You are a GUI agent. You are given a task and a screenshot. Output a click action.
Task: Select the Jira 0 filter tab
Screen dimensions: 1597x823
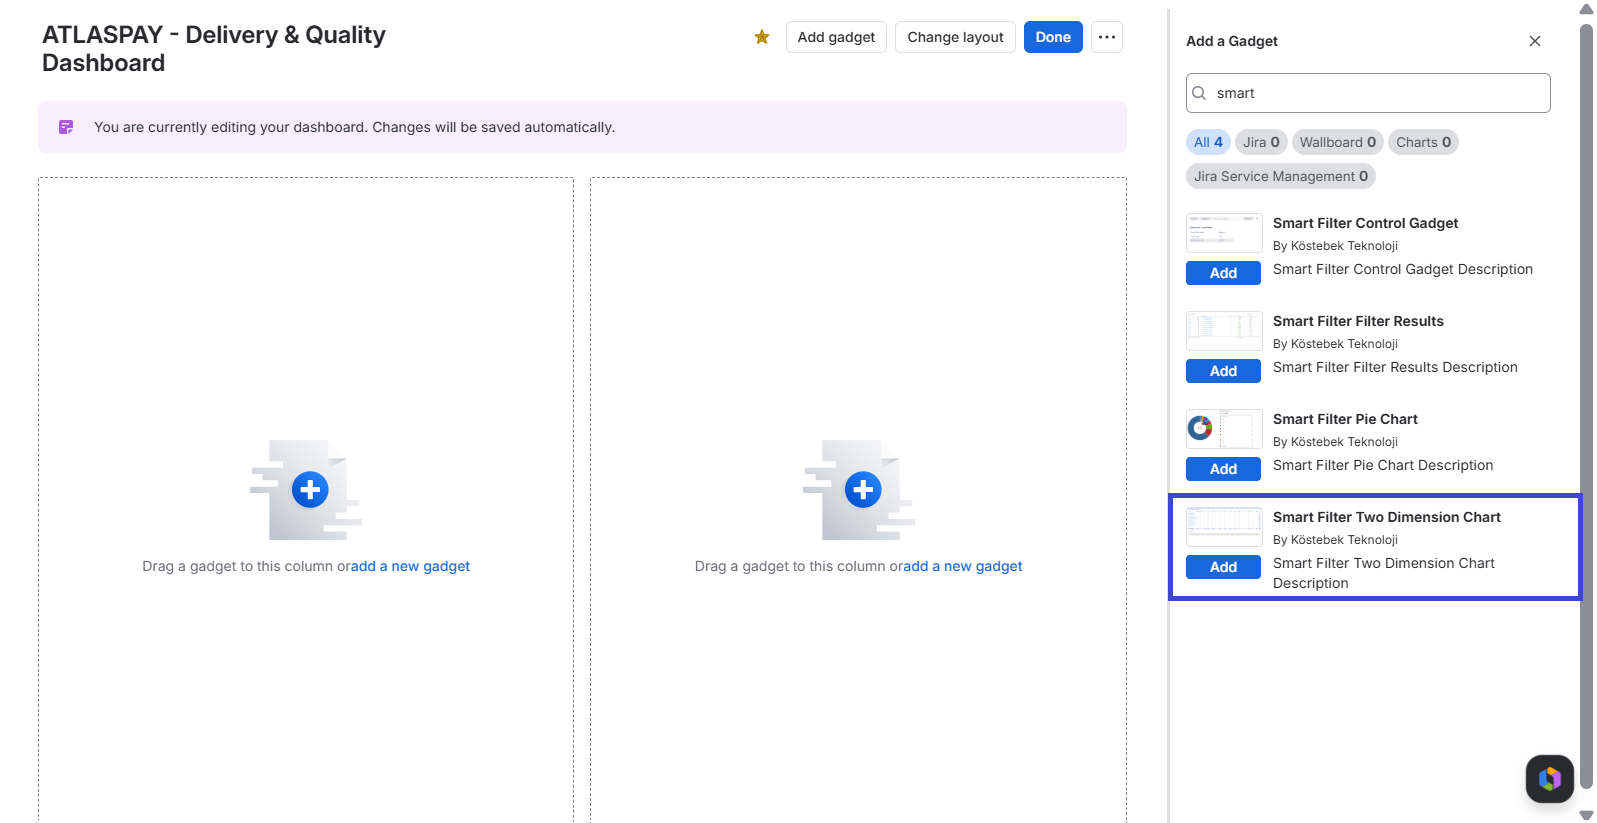1261,142
